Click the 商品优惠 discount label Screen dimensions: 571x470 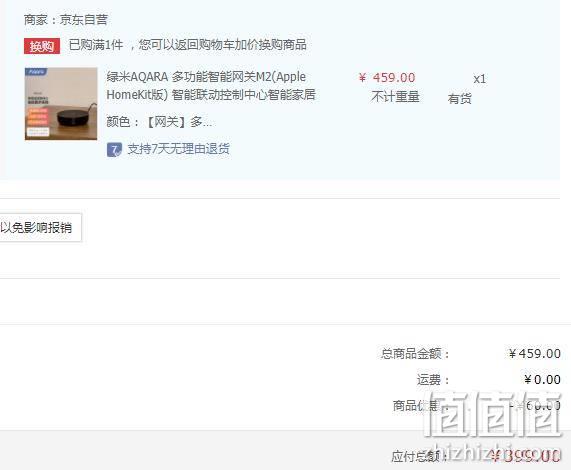(418, 406)
